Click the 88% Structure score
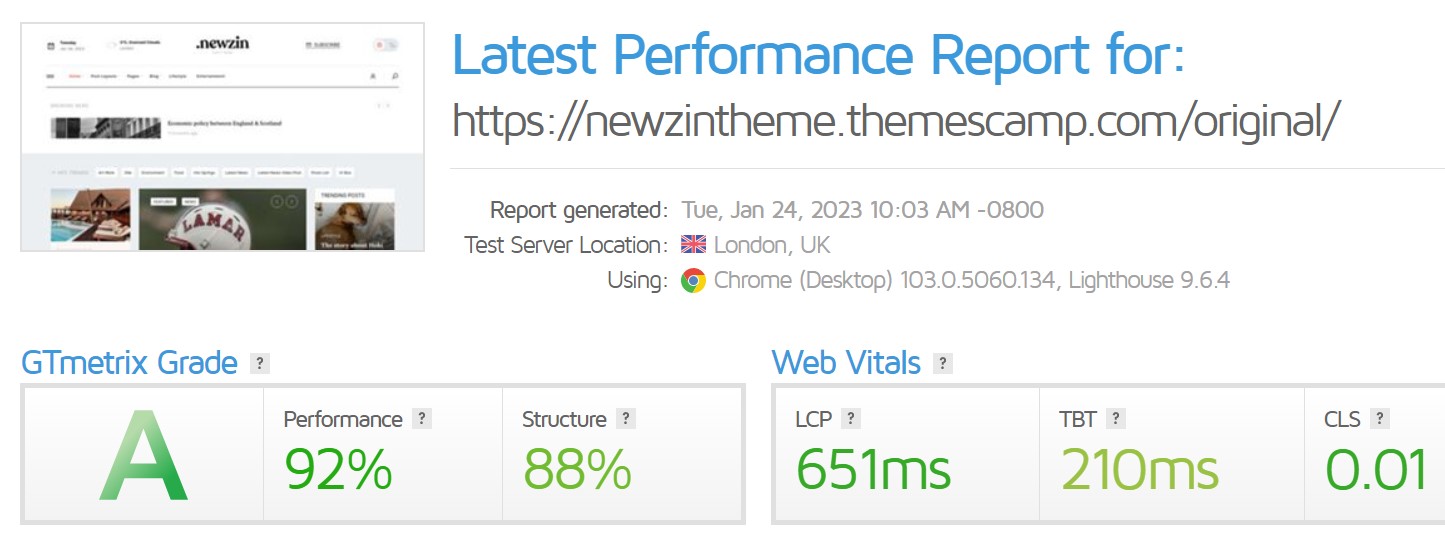Image resolution: width=1445 pixels, height=552 pixels. (577, 469)
